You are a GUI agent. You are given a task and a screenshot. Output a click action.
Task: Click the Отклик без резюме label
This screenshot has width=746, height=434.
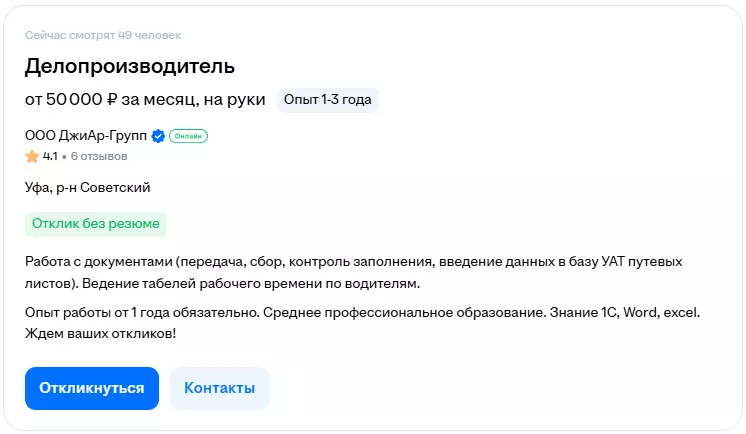click(x=96, y=224)
